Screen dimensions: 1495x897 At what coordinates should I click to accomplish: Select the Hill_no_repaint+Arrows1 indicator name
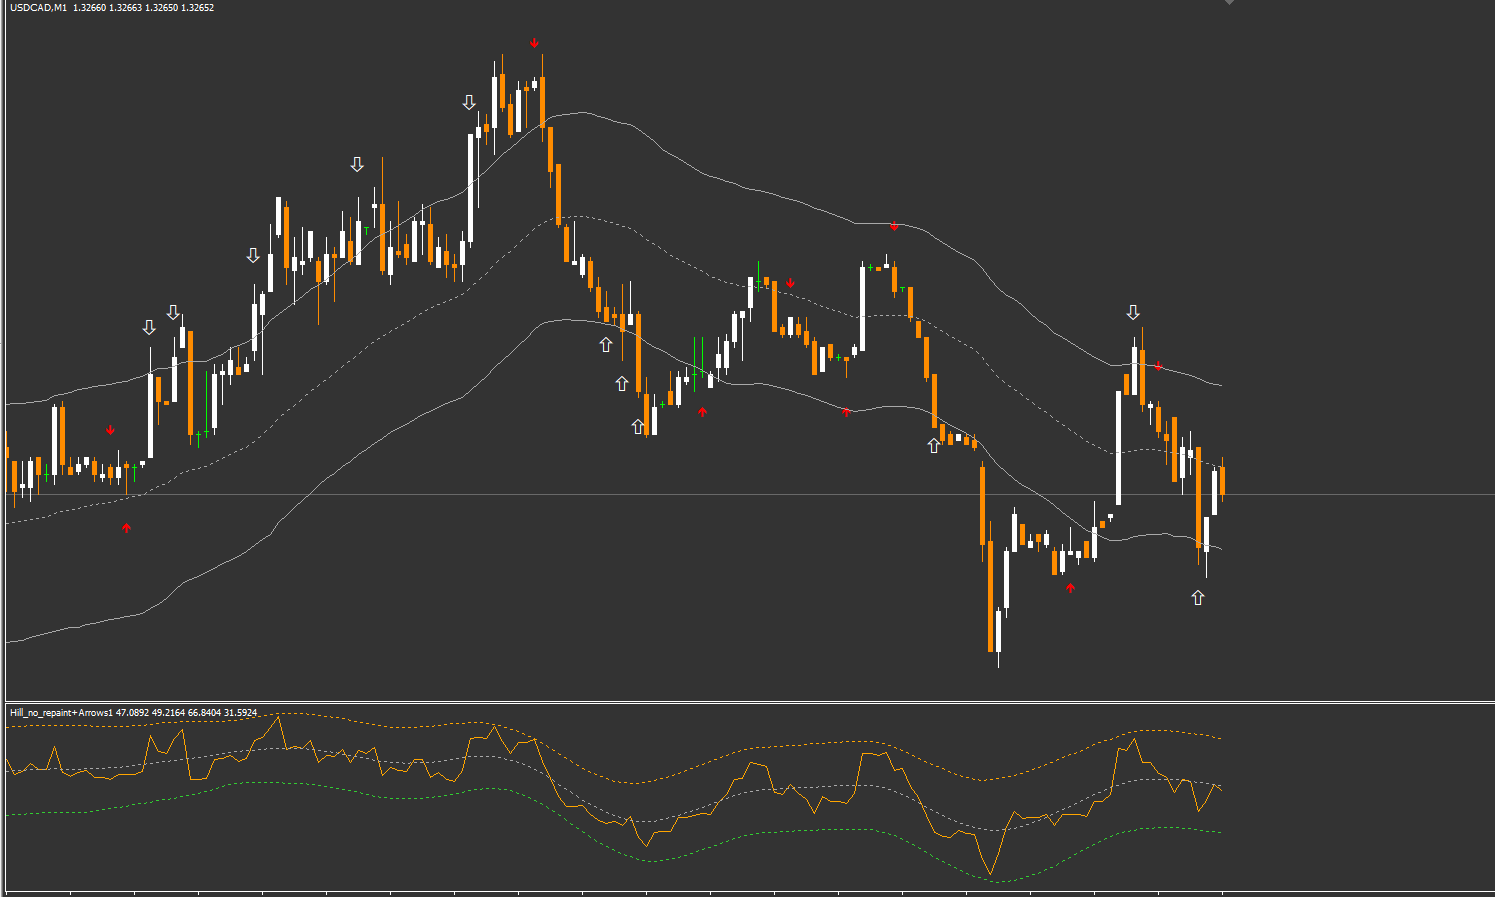61,713
